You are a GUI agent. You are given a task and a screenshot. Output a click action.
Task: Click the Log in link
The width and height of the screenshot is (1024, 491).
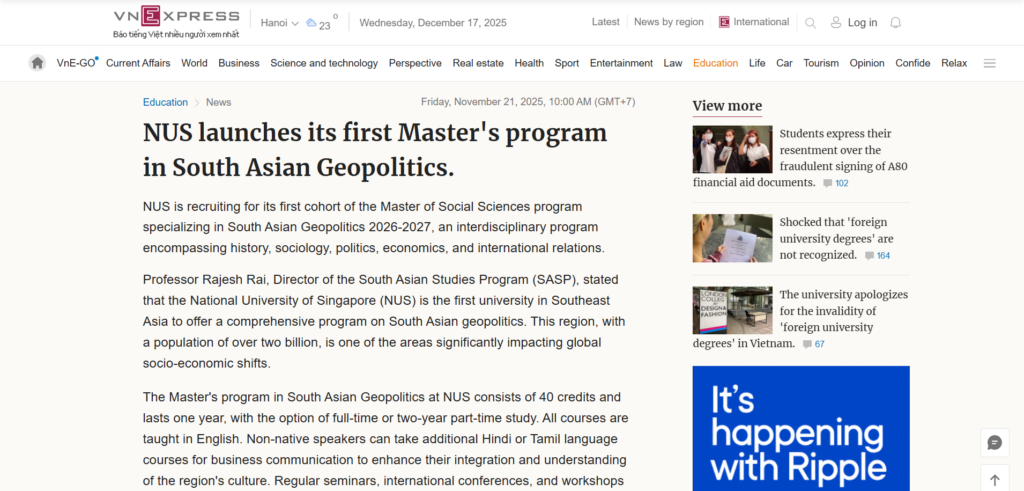tap(862, 23)
